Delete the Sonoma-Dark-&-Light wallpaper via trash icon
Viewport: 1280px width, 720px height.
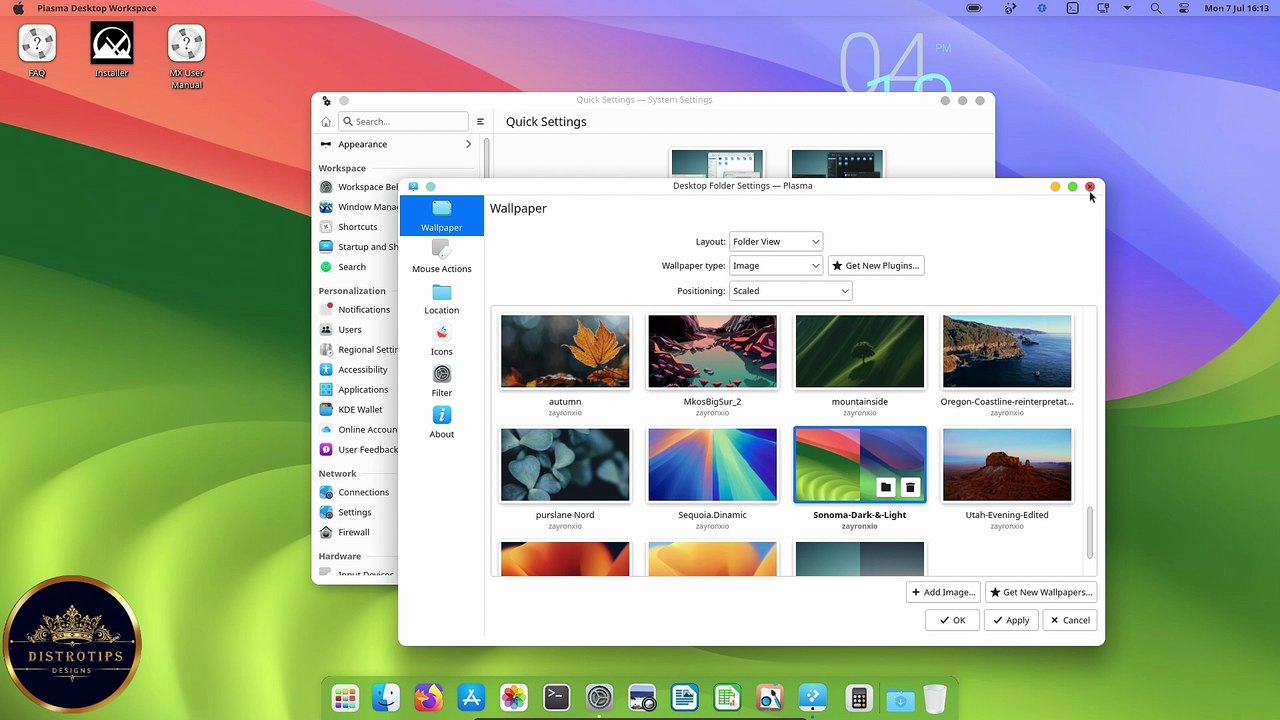[x=910, y=487]
